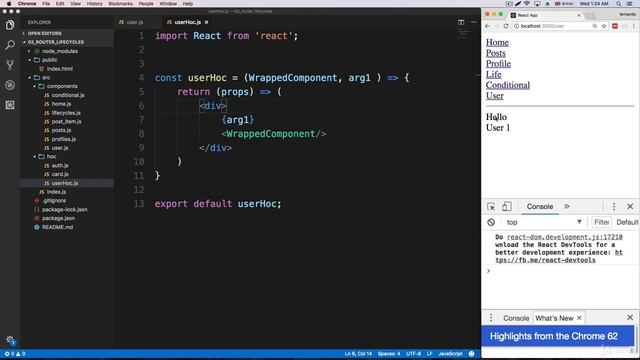Collapse the 02_ROUTER_LIFECYCLES project root
The image size is (640, 360).
(55, 42)
